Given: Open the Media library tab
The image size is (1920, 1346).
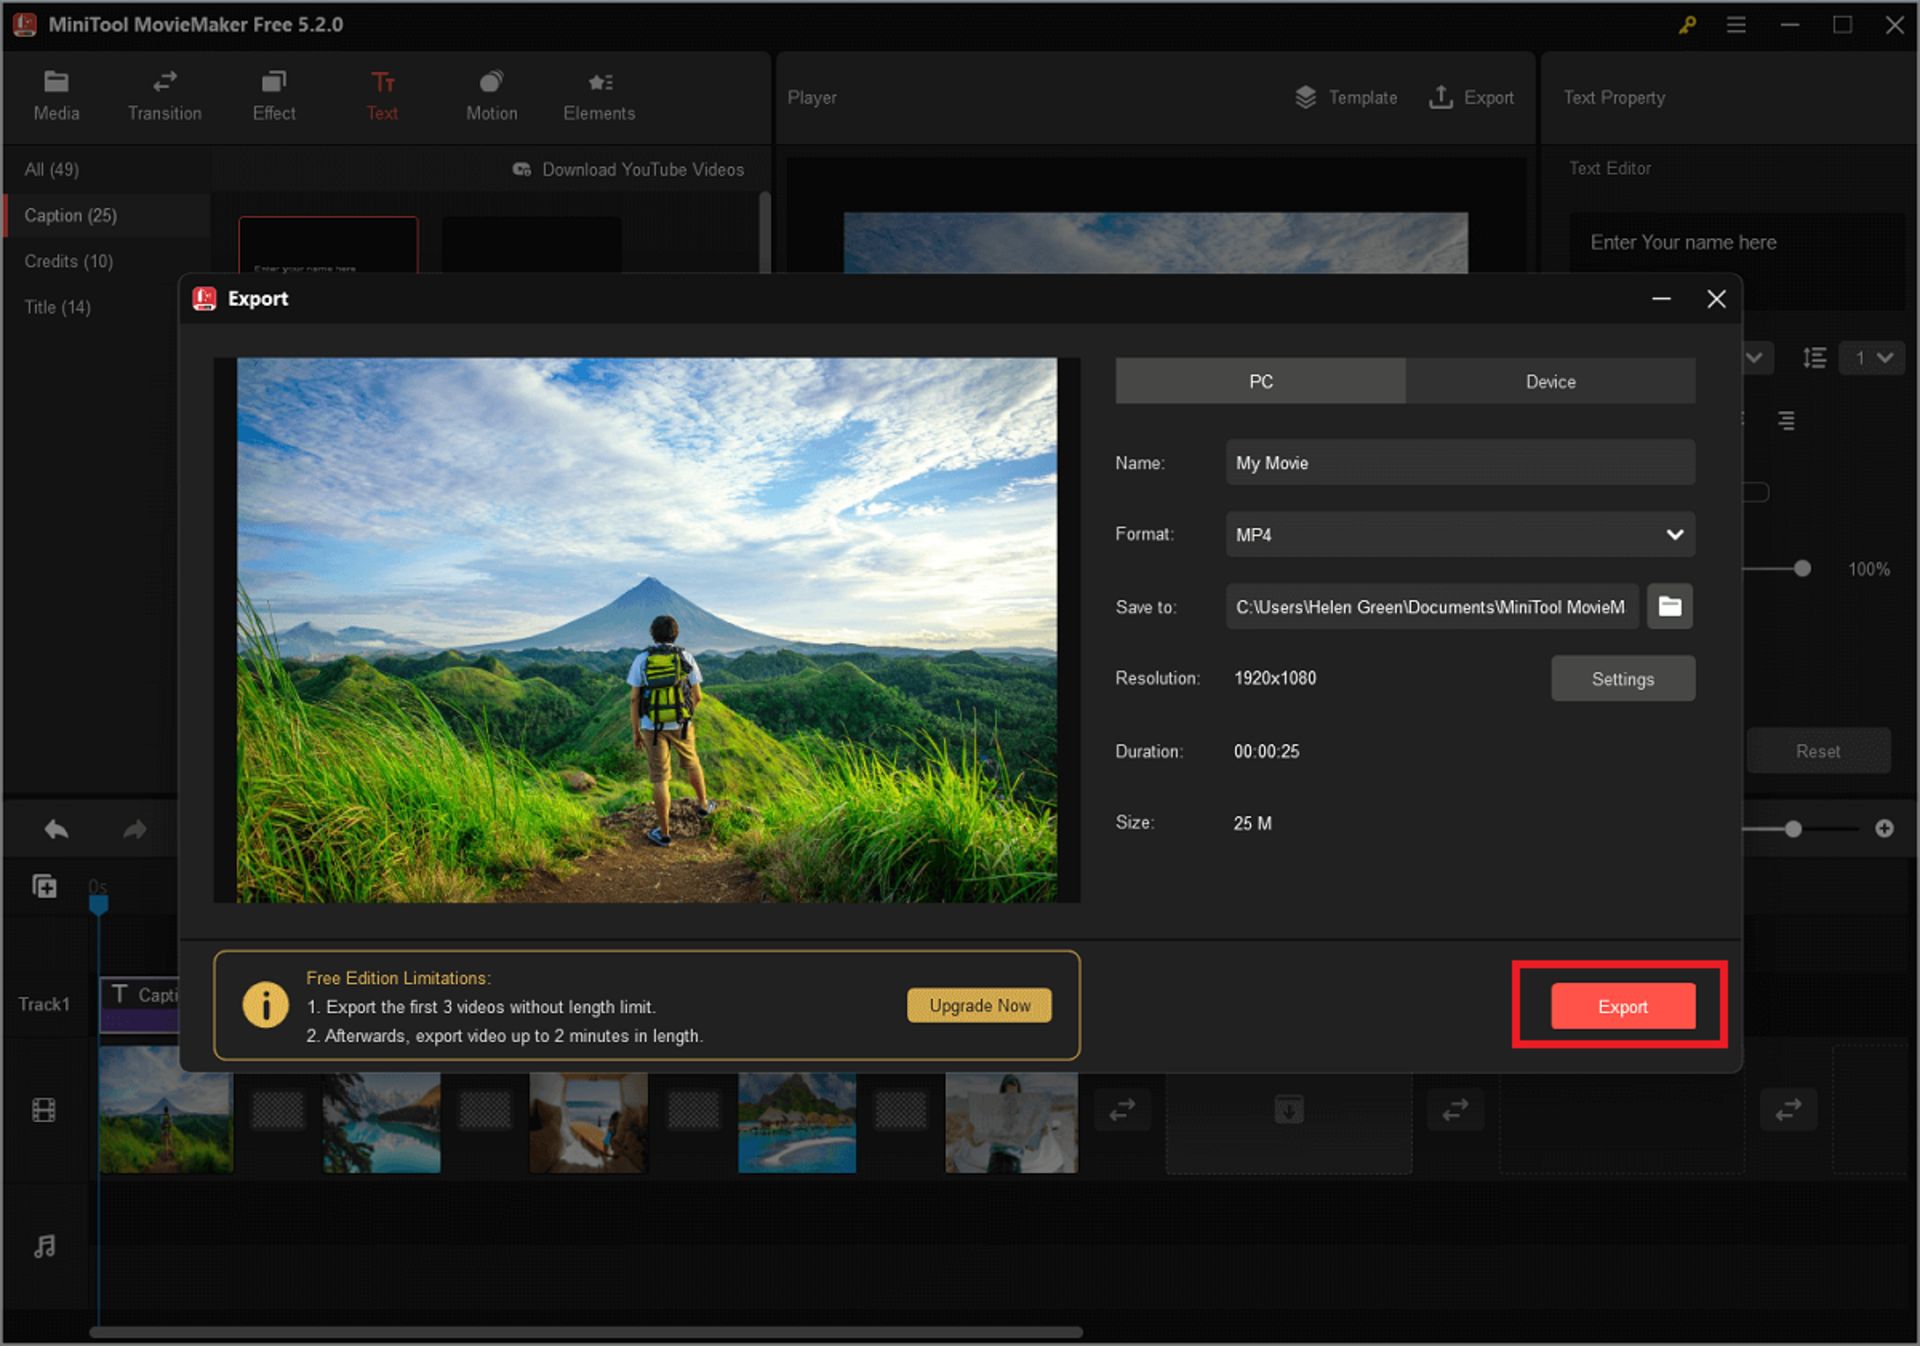Looking at the screenshot, I should [x=56, y=96].
